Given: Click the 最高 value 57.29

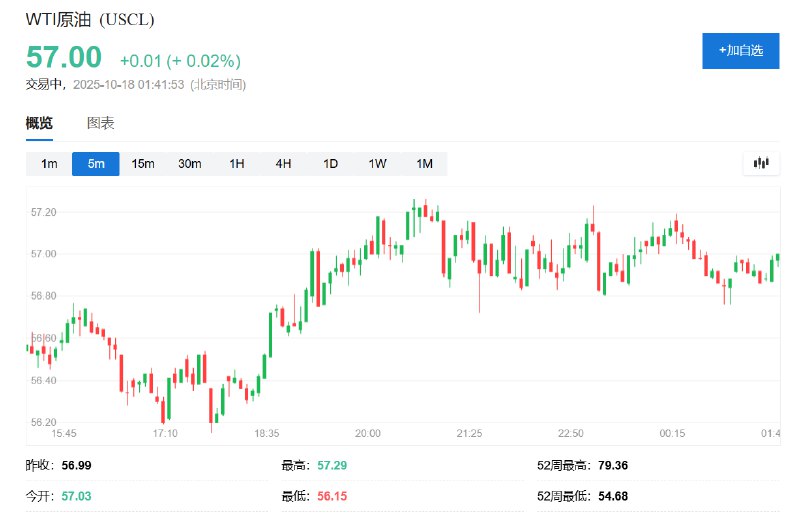Looking at the screenshot, I should click(x=334, y=466).
